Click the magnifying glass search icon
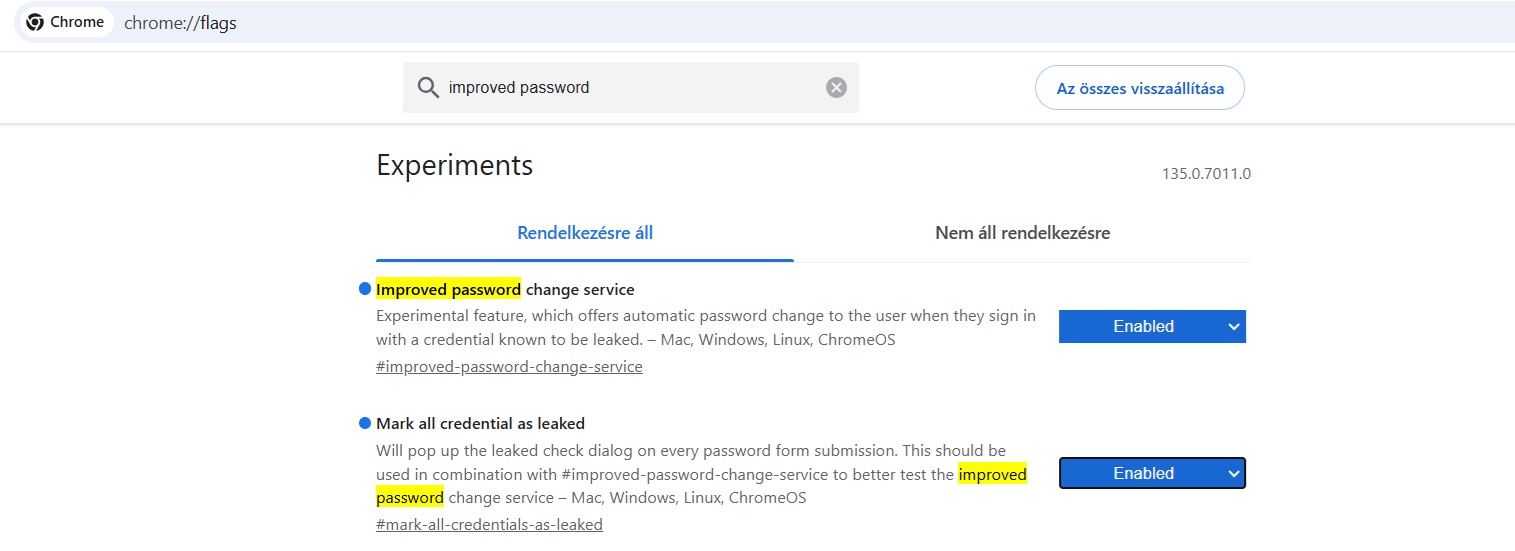Image resolution: width=1515 pixels, height=551 pixels. tap(428, 88)
